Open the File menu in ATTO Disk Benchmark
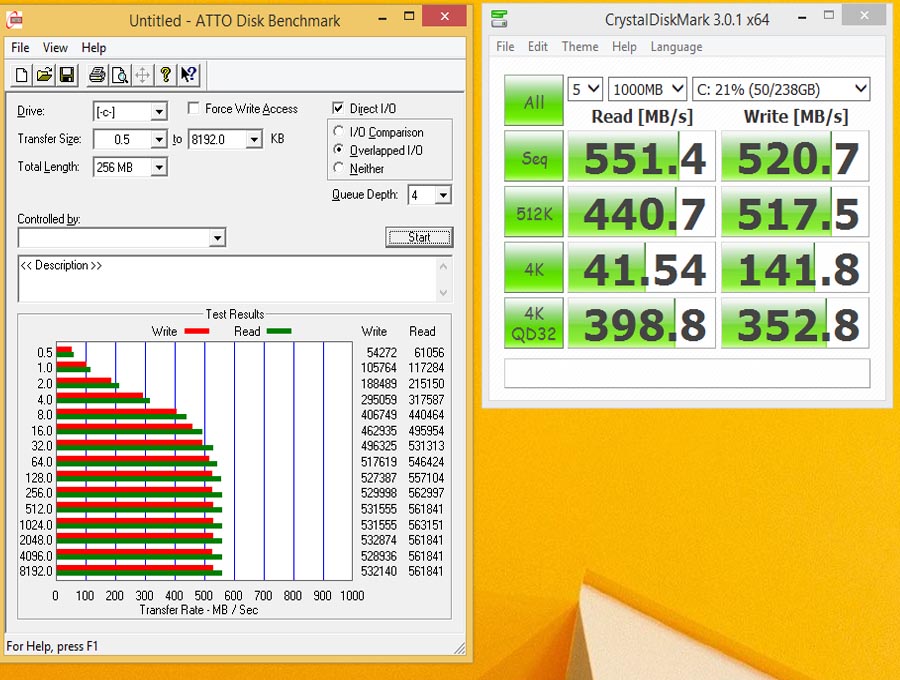The image size is (900, 680). coord(20,48)
